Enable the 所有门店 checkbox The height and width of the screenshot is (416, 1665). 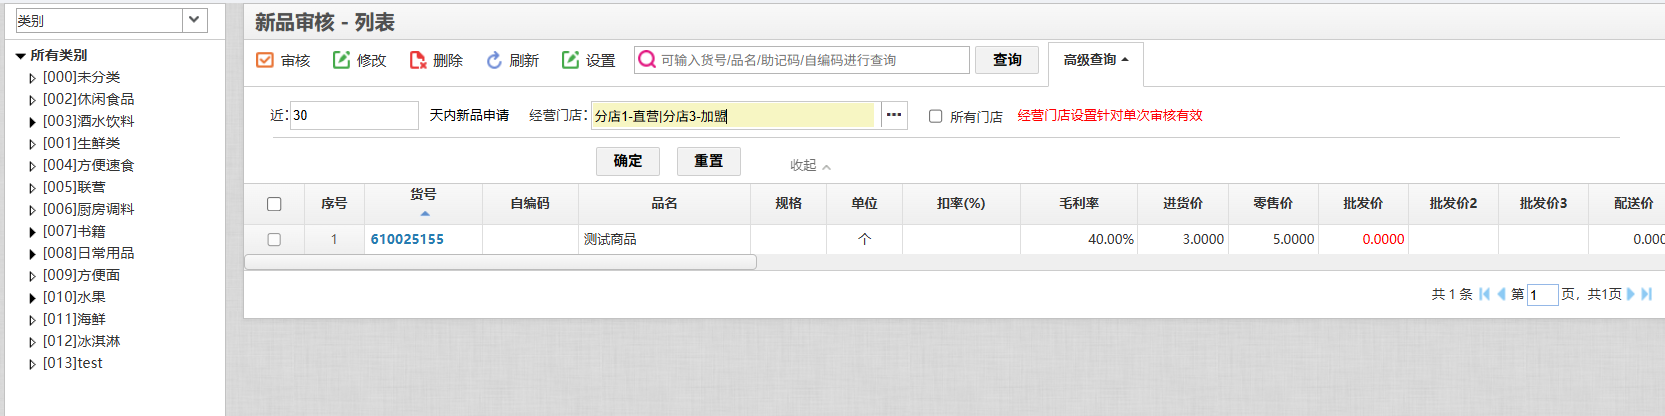pos(936,116)
